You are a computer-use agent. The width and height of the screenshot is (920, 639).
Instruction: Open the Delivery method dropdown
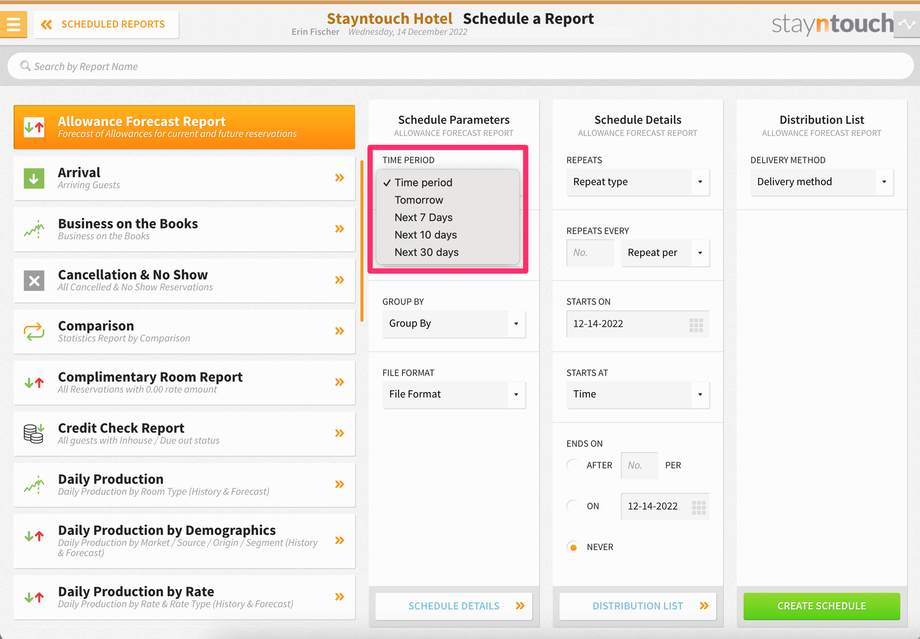tap(821, 182)
